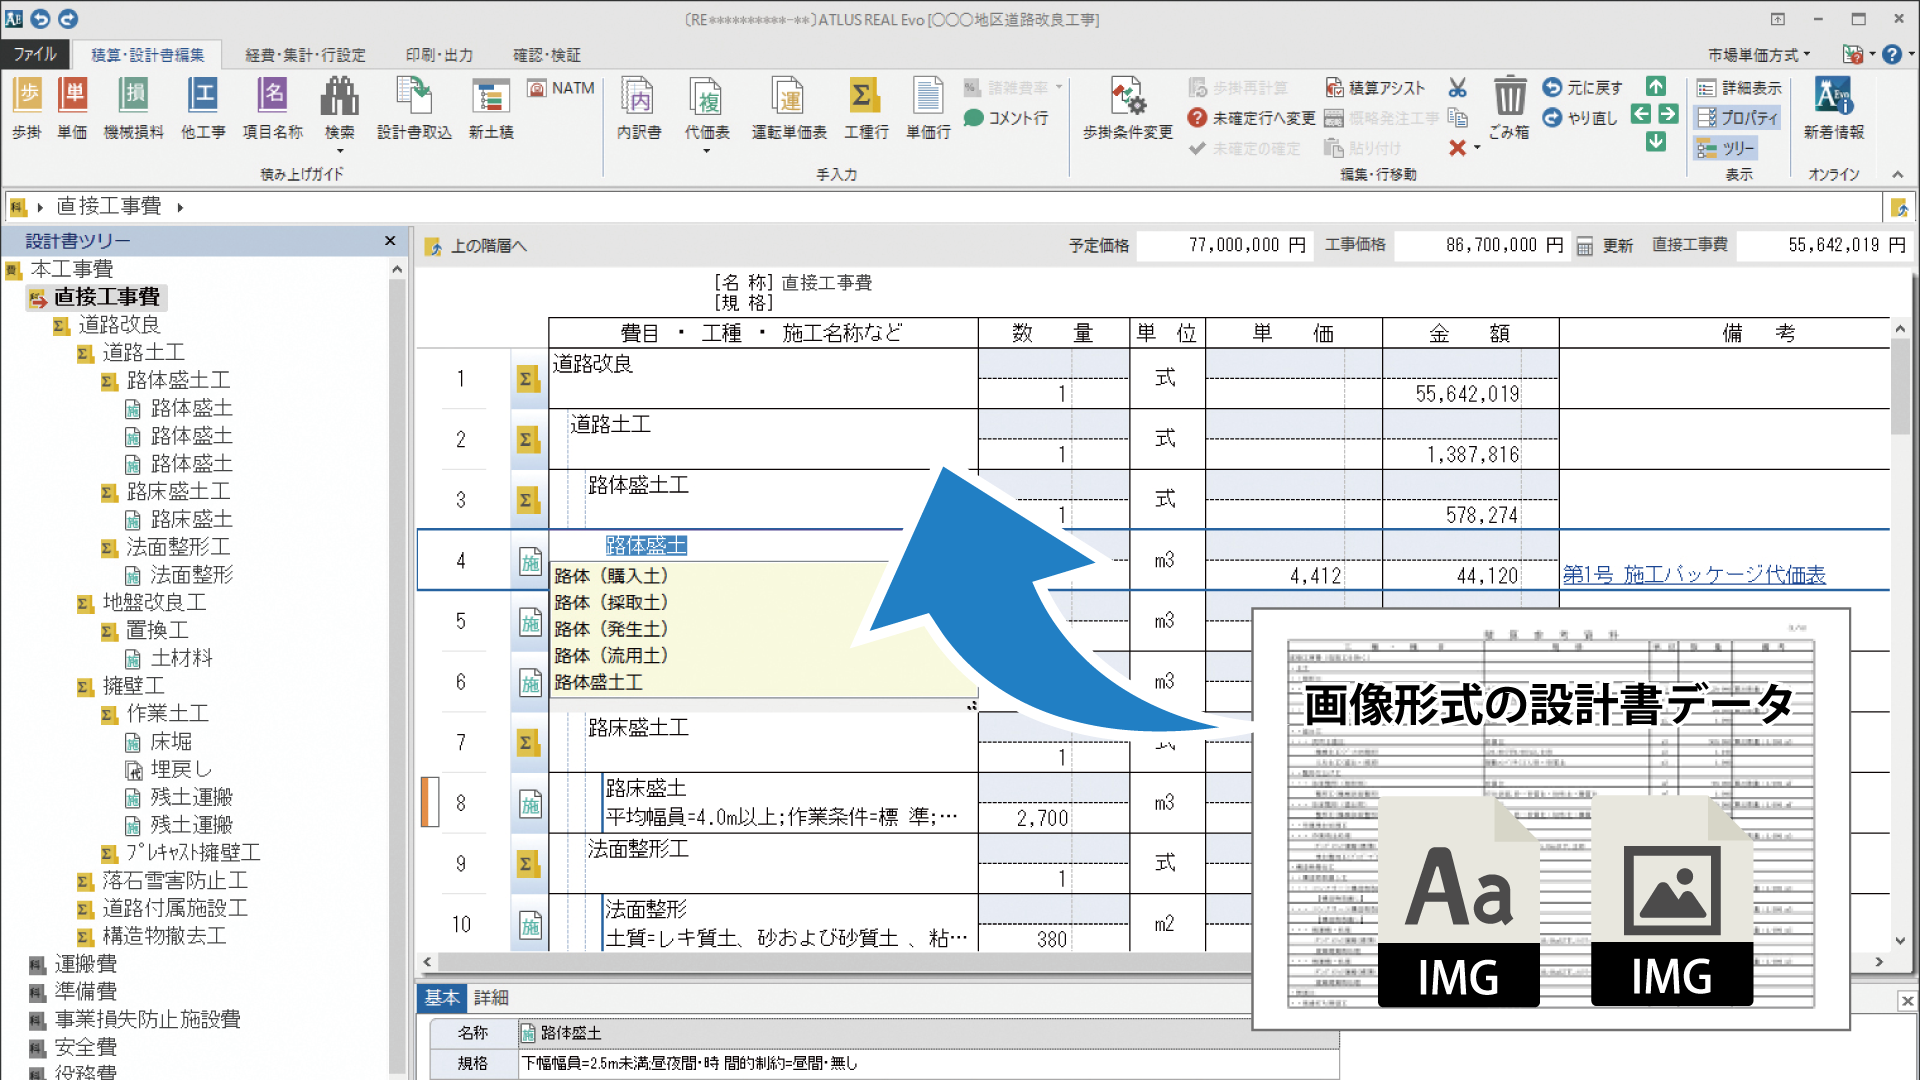Switch to 印刷・出力 tab
Image resolution: width=1920 pixels, height=1080 pixels.
(x=439, y=55)
